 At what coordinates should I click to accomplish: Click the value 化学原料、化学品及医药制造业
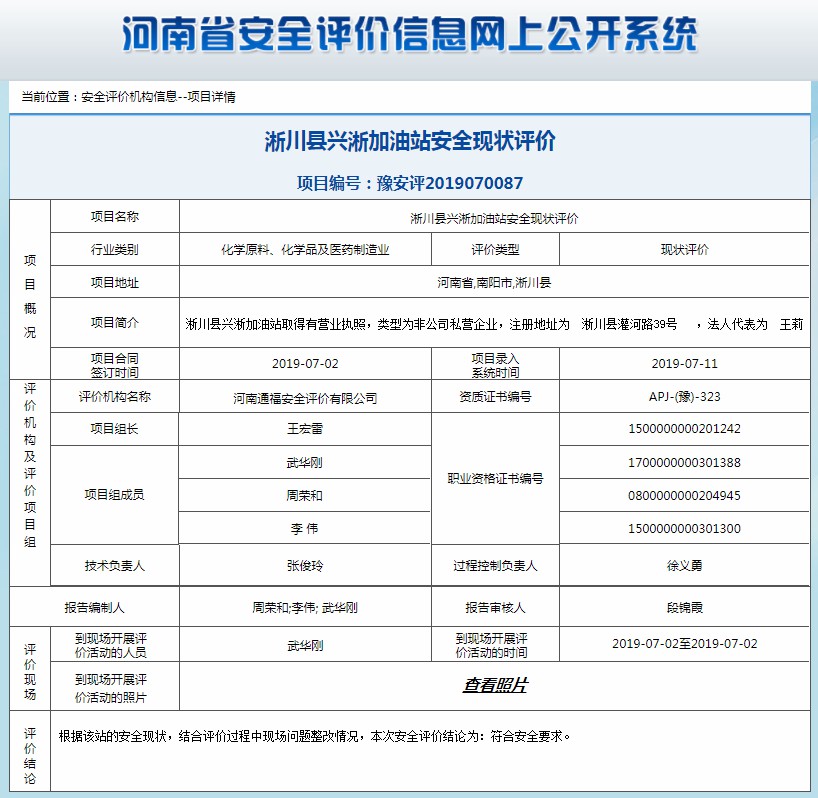pyautogui.click(x=305, y=250)
